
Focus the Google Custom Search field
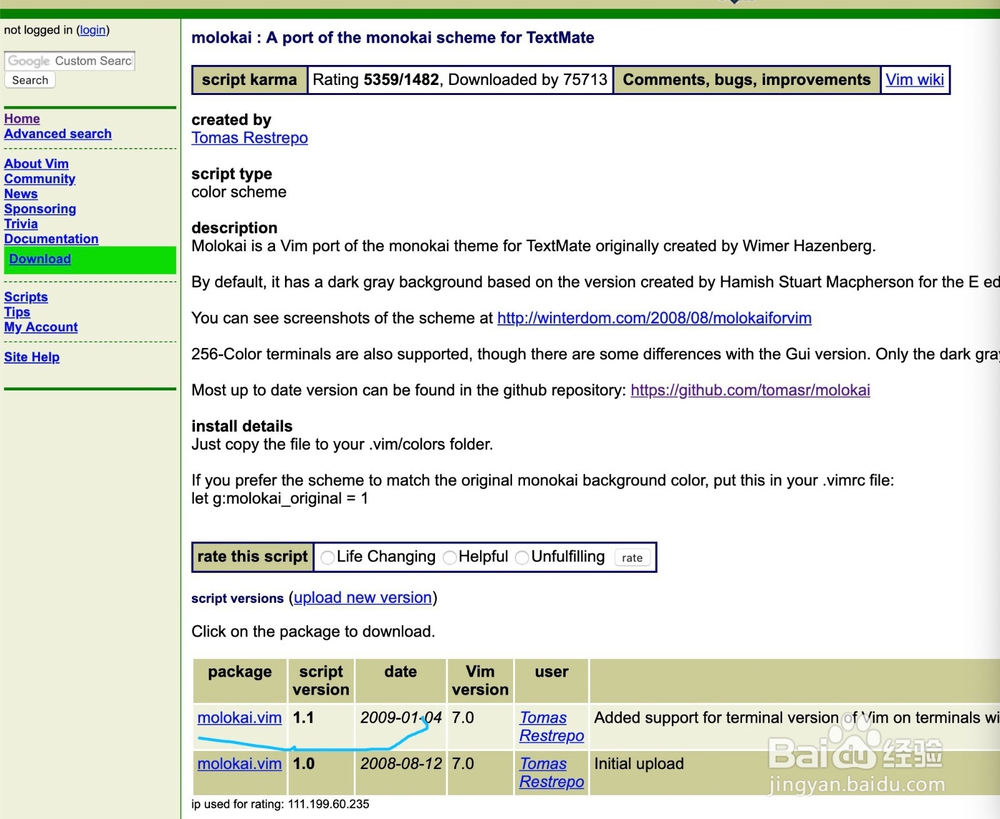coord(70,61)
